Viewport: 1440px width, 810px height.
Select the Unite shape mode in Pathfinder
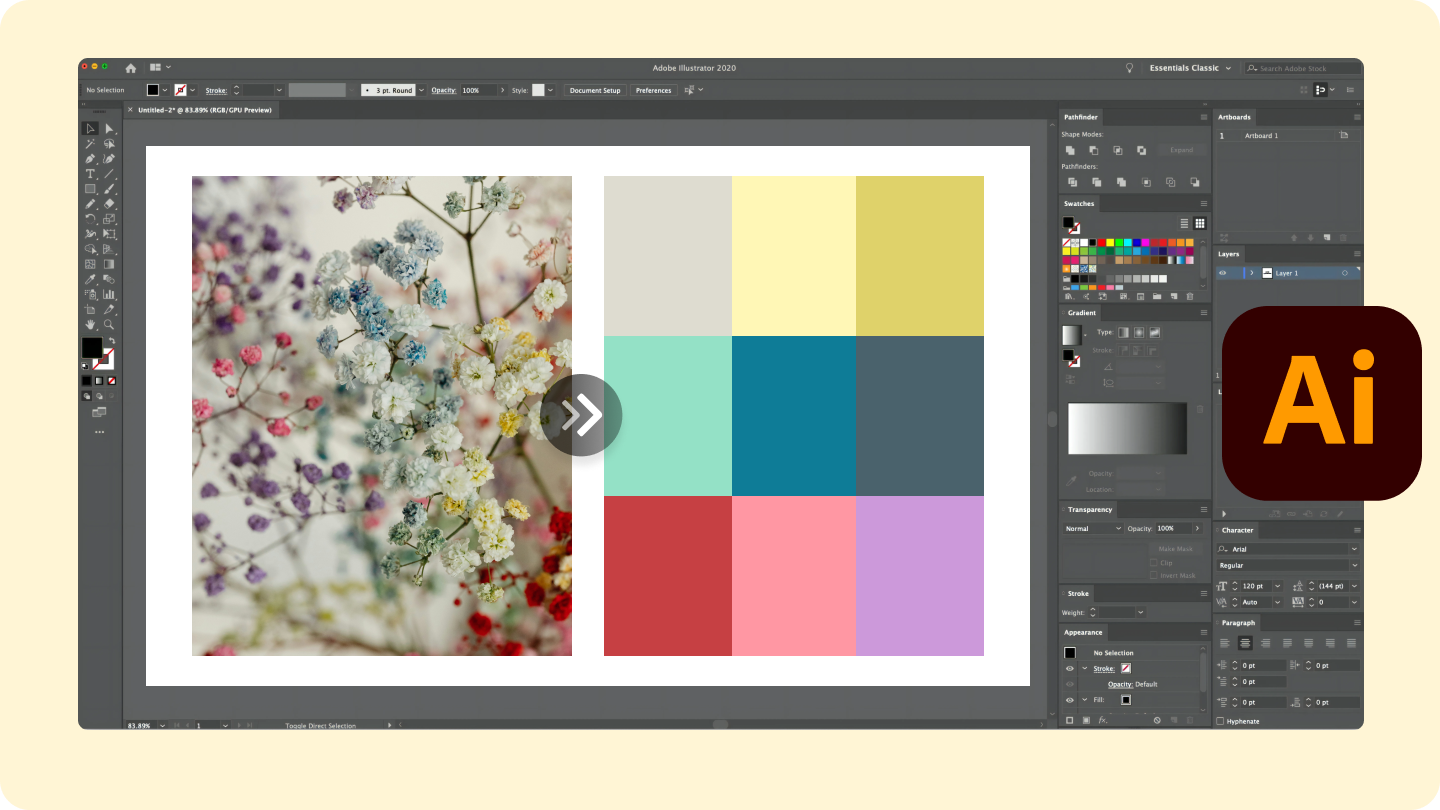click(1071, 149)
